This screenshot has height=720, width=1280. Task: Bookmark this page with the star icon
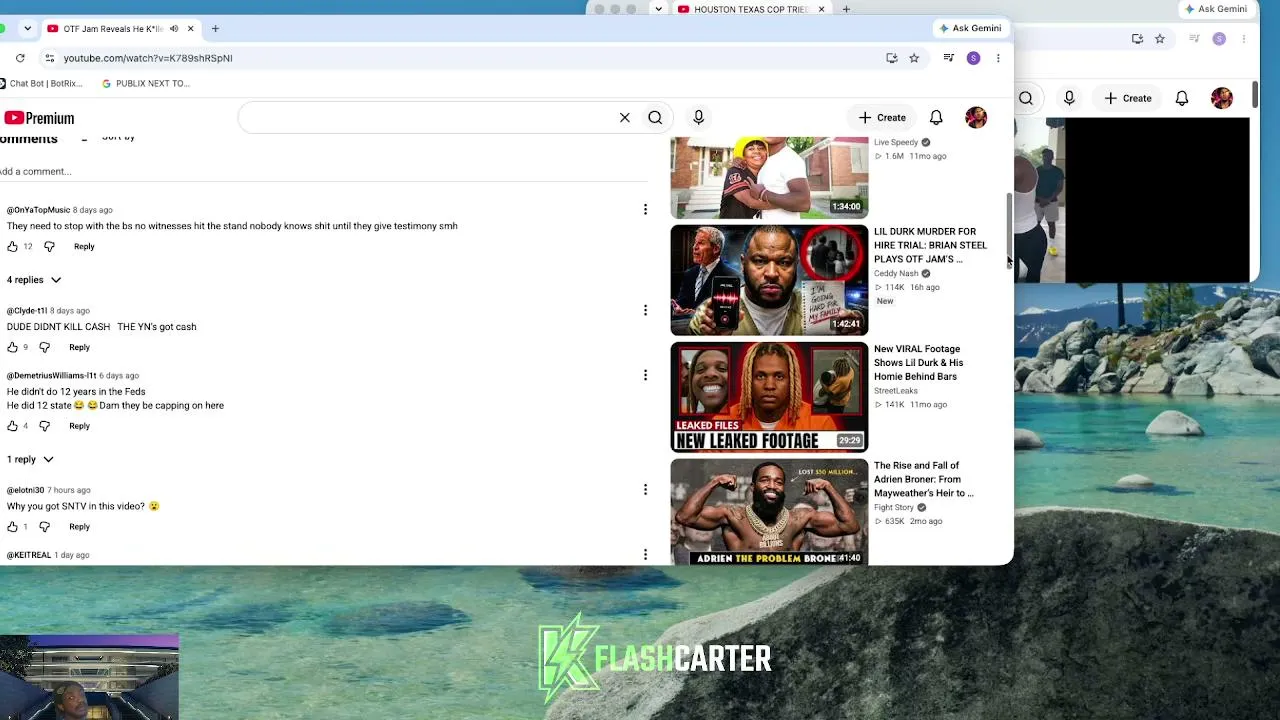pos(914,58)
